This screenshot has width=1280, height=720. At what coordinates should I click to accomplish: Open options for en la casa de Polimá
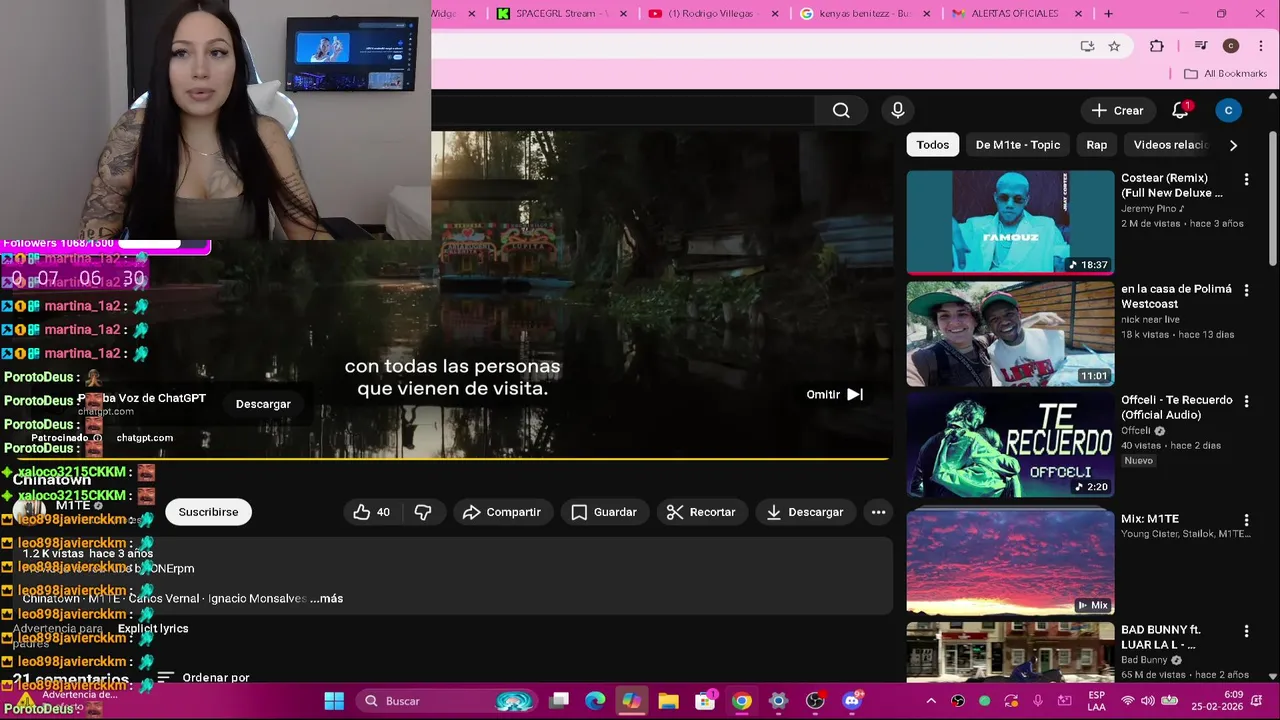coord(1246,290)
